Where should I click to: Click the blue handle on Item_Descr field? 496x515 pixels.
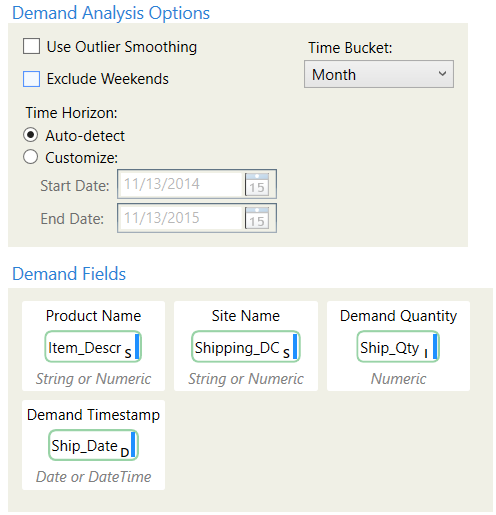137,347
